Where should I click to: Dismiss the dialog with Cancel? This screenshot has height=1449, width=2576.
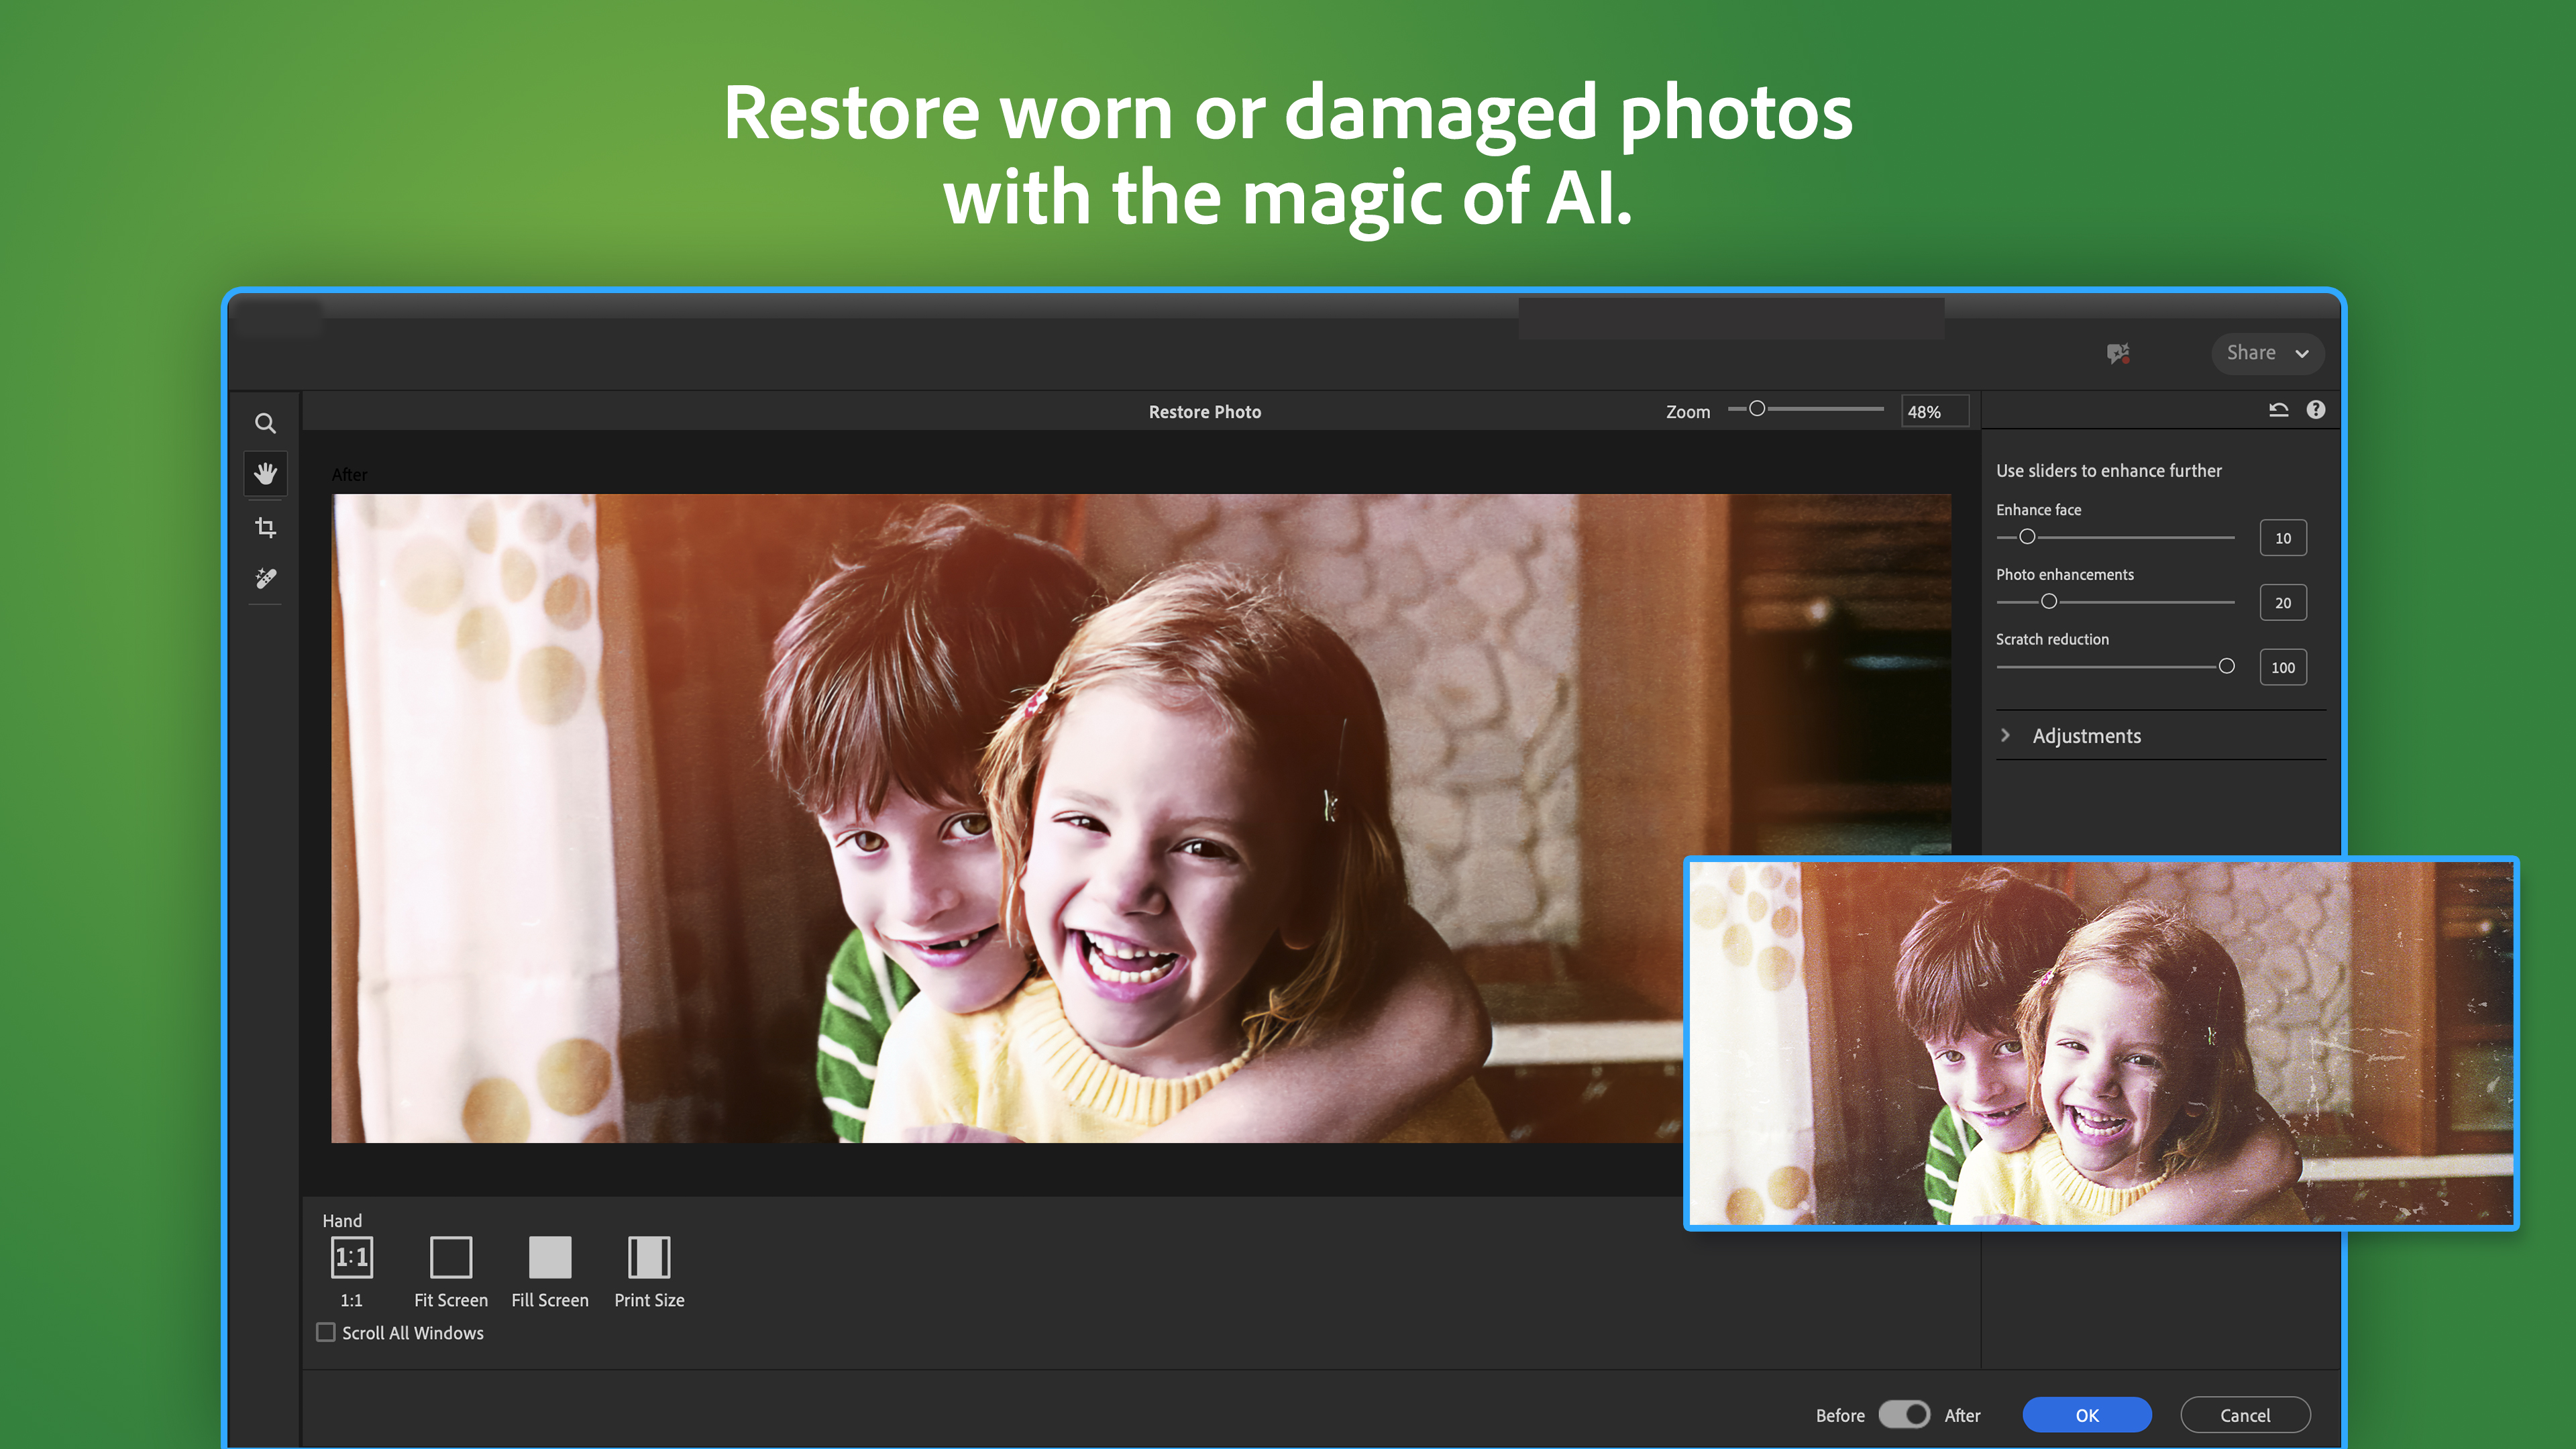click(x=2245, y=1414)
